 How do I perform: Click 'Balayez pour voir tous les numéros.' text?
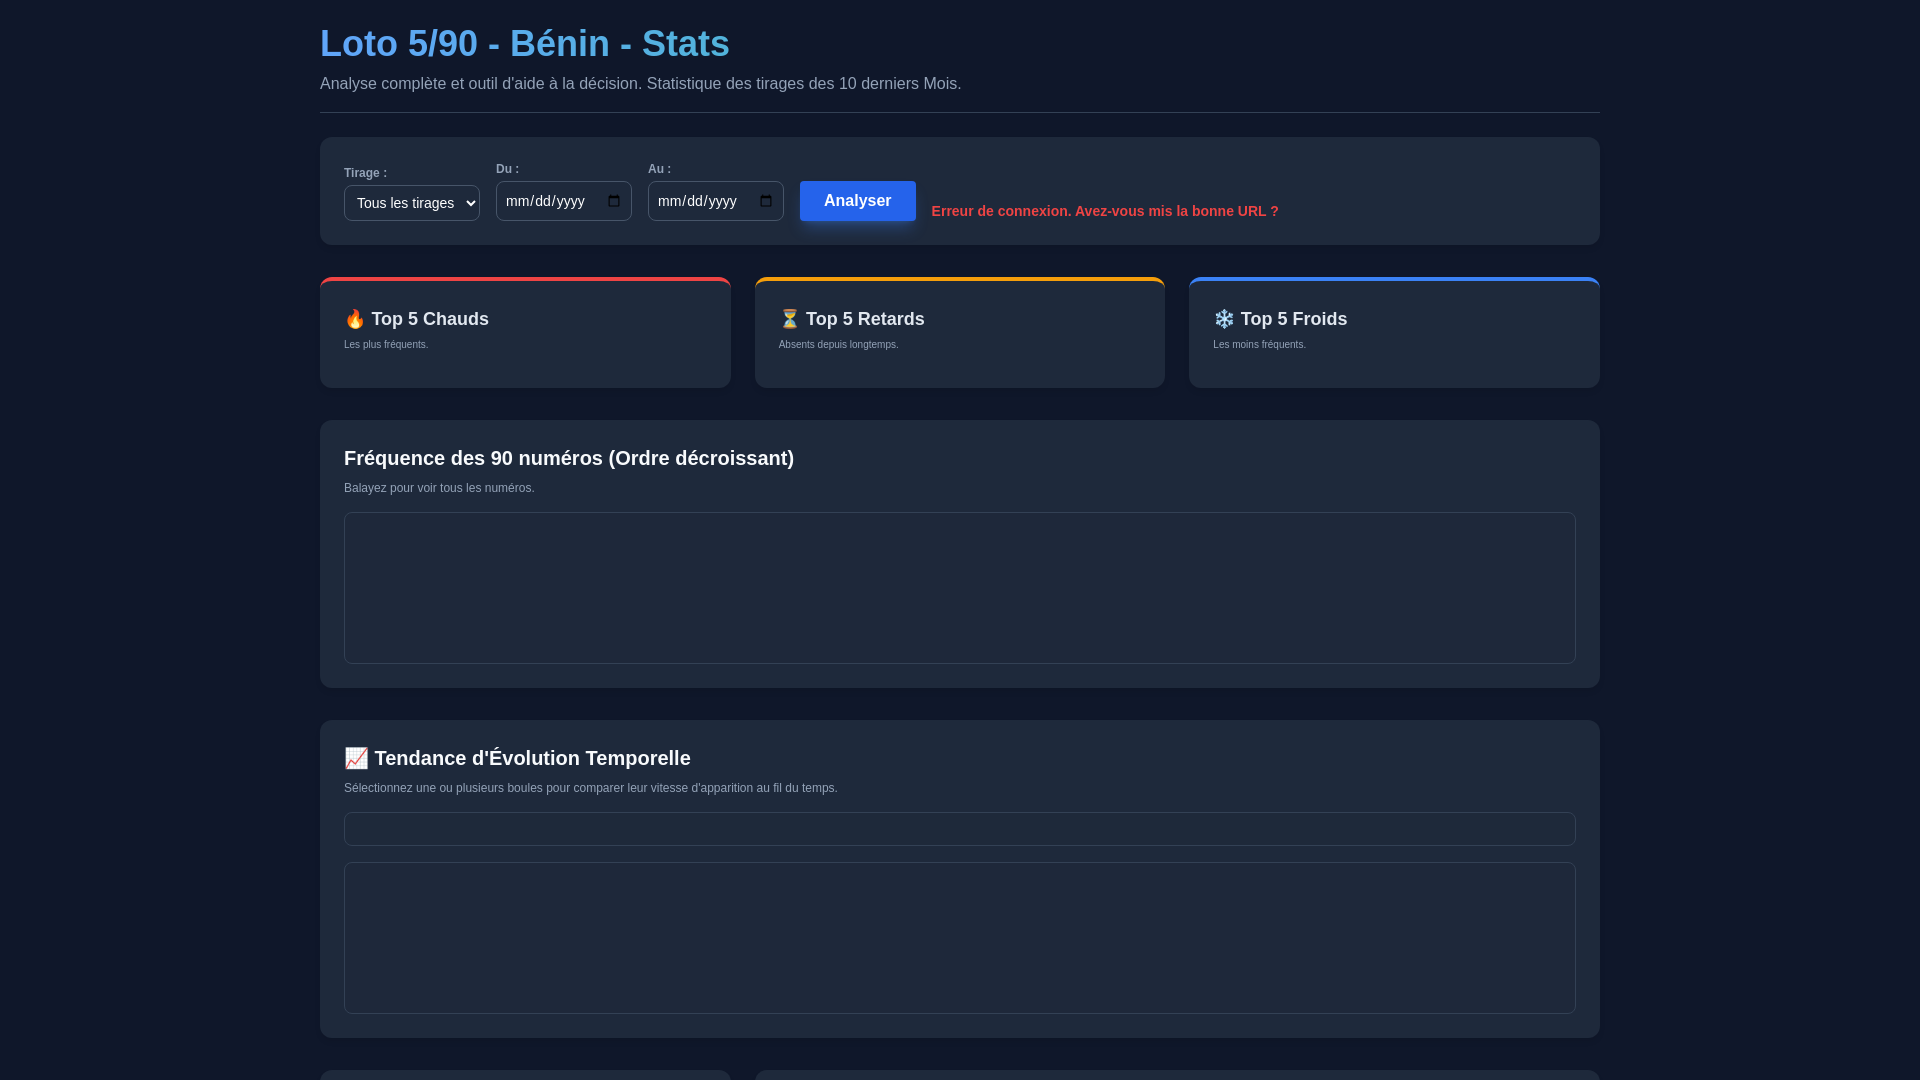439,488
